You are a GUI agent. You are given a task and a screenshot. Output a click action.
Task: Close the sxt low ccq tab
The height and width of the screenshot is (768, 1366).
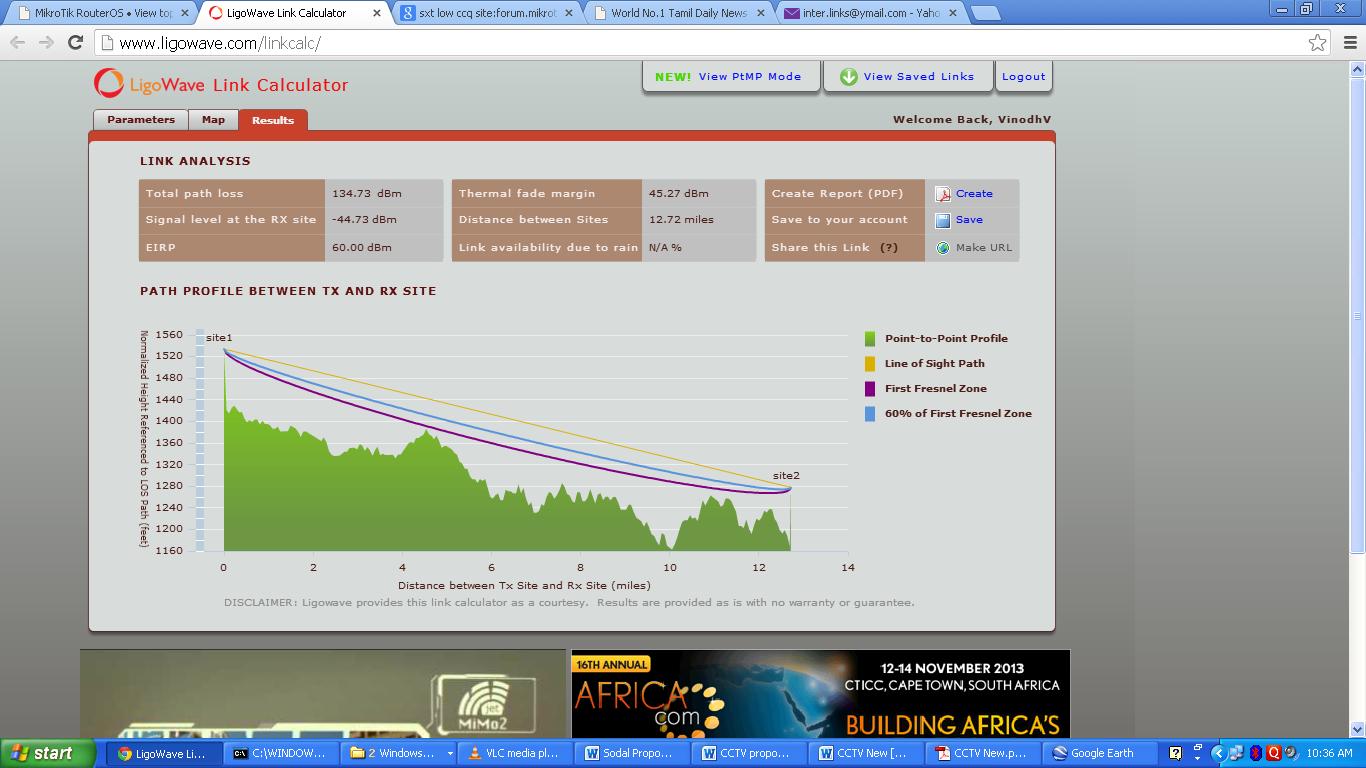[570, 13]
